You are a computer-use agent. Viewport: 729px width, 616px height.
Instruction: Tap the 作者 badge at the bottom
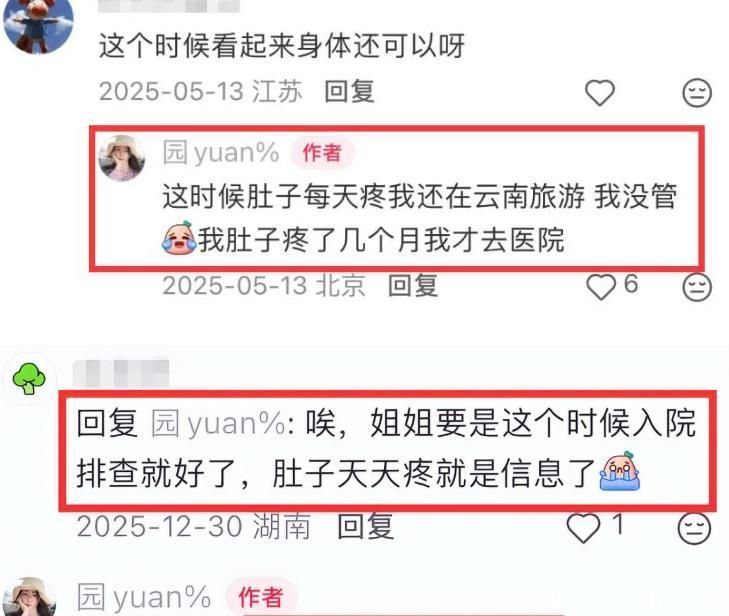[260, 597]
